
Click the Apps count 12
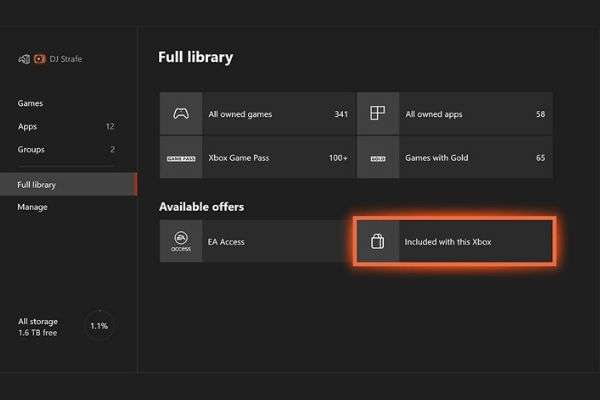(x=110, y=126)
